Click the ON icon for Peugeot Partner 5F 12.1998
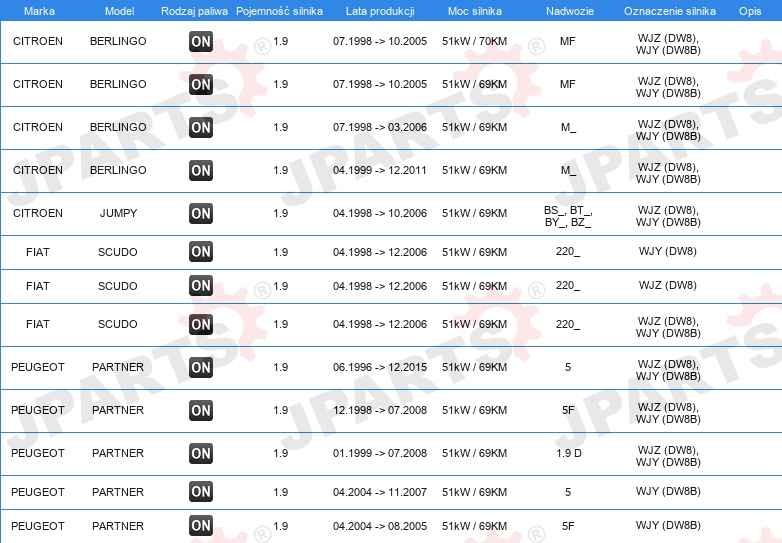The width and height of the screenshot is (782, 543). coord(201,410)
